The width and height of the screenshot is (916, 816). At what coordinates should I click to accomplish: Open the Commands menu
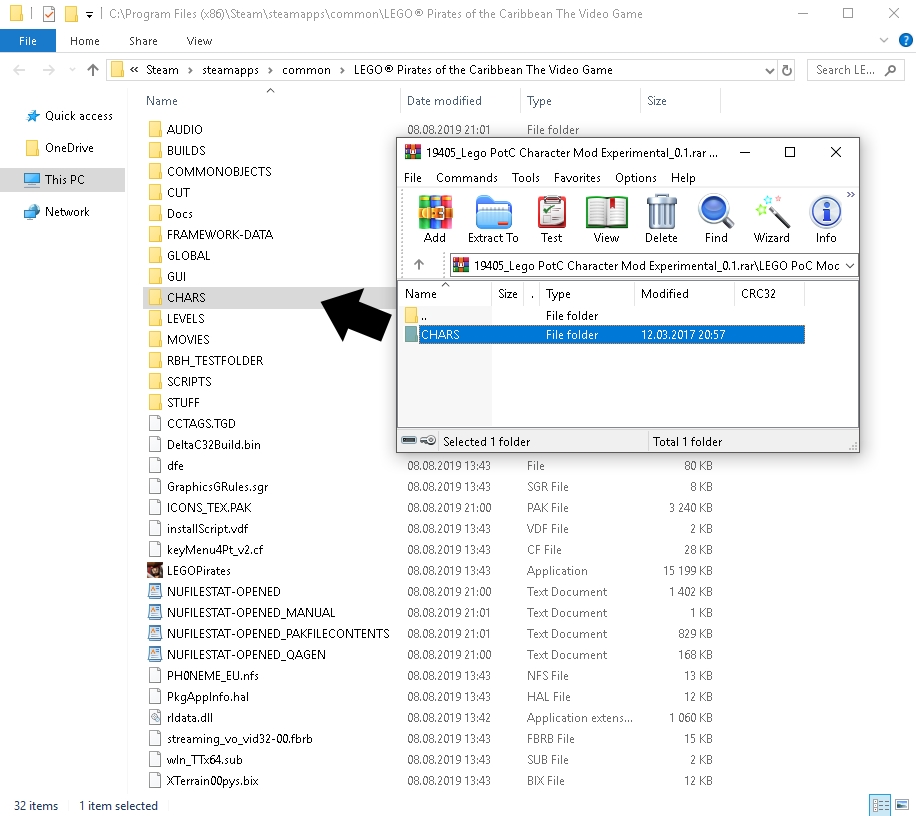tap(467, 178)
